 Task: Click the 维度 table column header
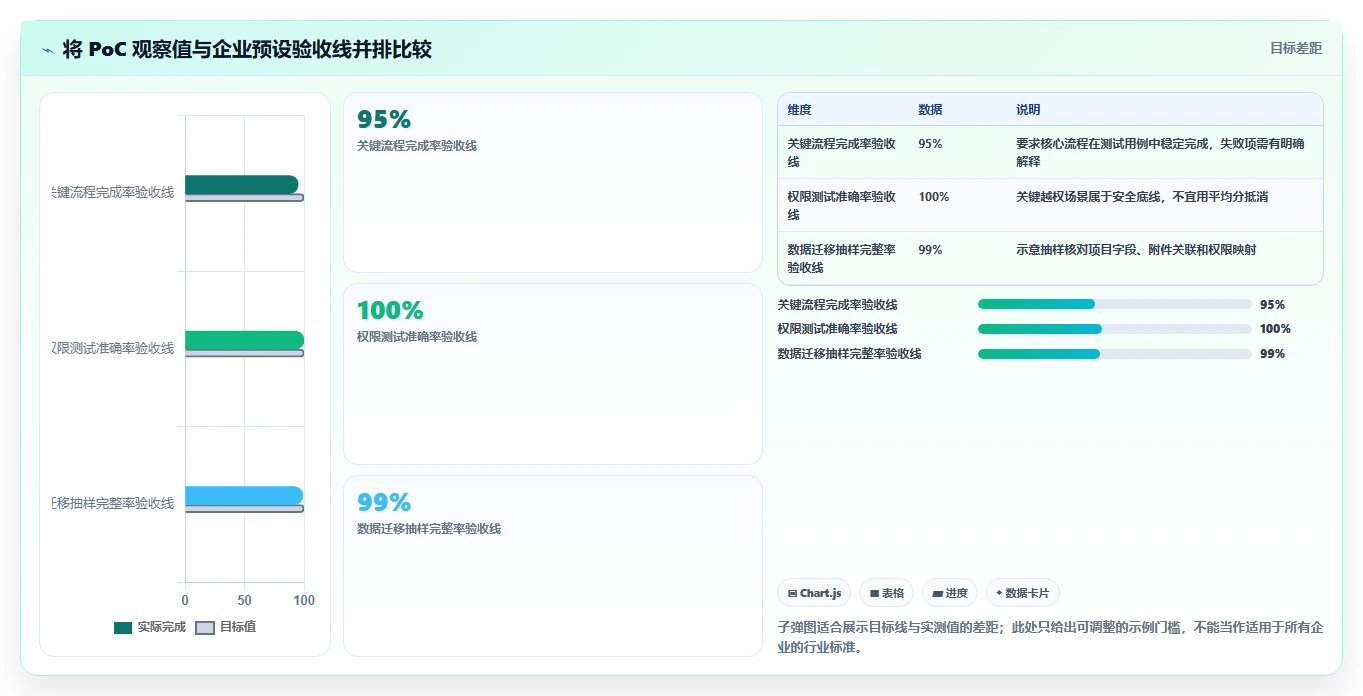click(x=799, y=109)
